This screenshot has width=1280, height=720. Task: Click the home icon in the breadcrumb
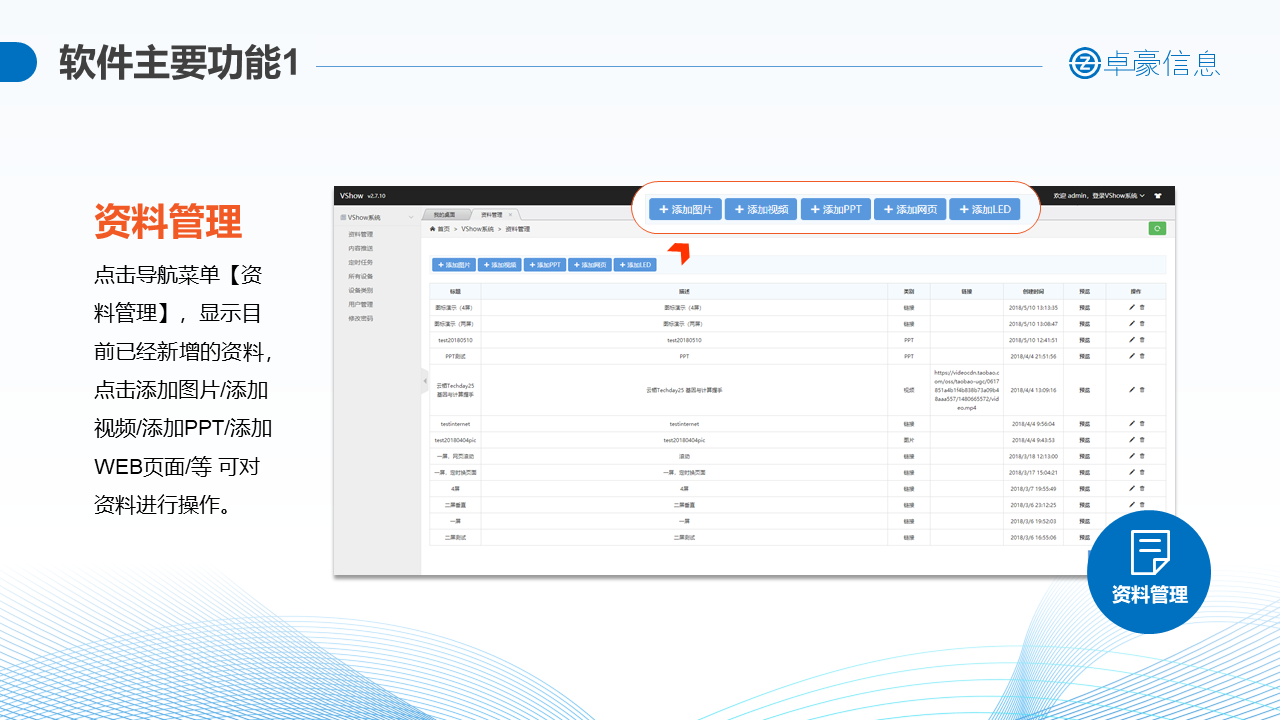coord(433,229)
